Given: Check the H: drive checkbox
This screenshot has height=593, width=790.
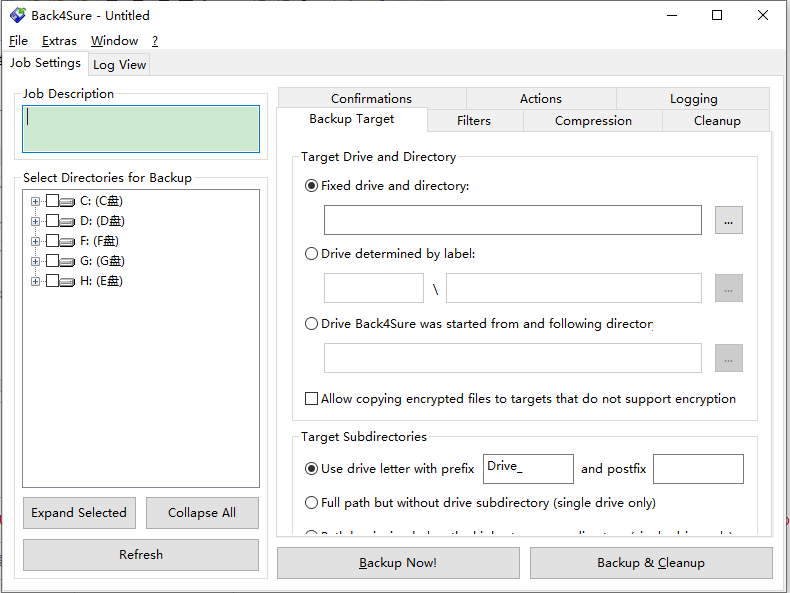Looking at the screenshot, I should pos(52,281).
